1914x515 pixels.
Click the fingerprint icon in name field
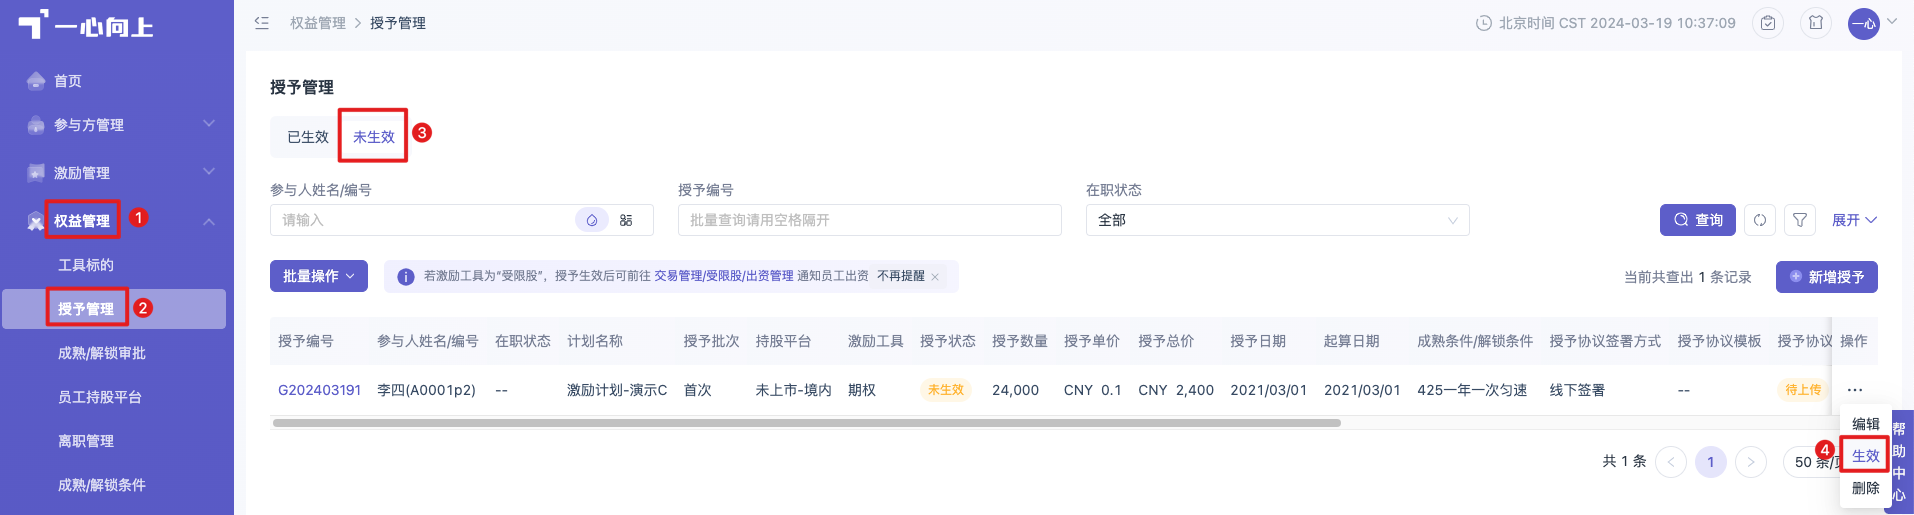592,220
